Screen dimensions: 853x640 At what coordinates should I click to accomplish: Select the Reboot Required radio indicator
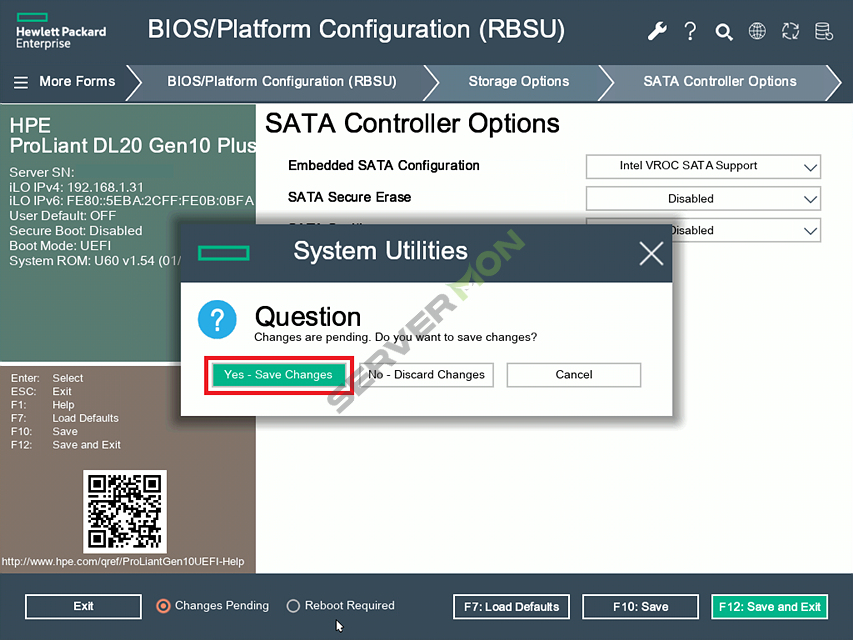(293, 606)
